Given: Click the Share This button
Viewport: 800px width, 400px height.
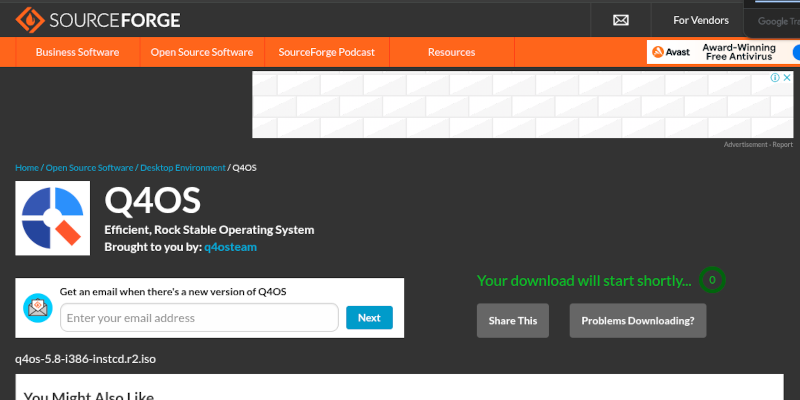Looking at the screenshot, I should [x=513, y=320].
